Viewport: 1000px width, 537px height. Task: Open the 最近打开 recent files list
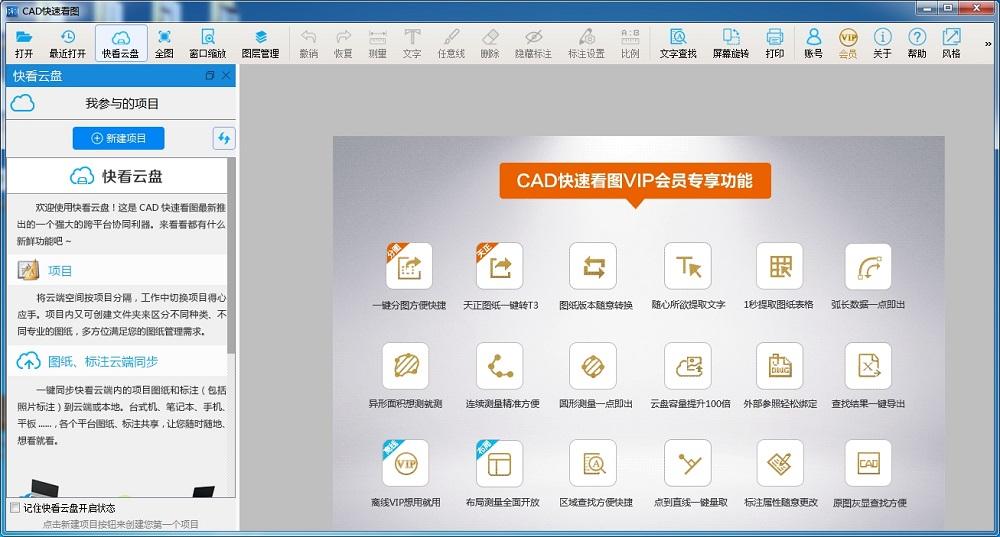point(67,43)
